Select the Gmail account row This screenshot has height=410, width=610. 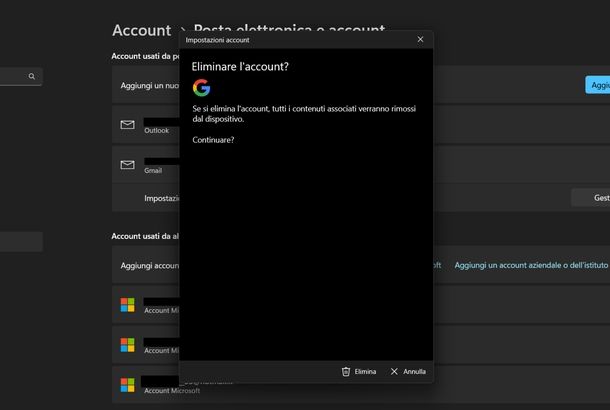click(x=361, y=165)
